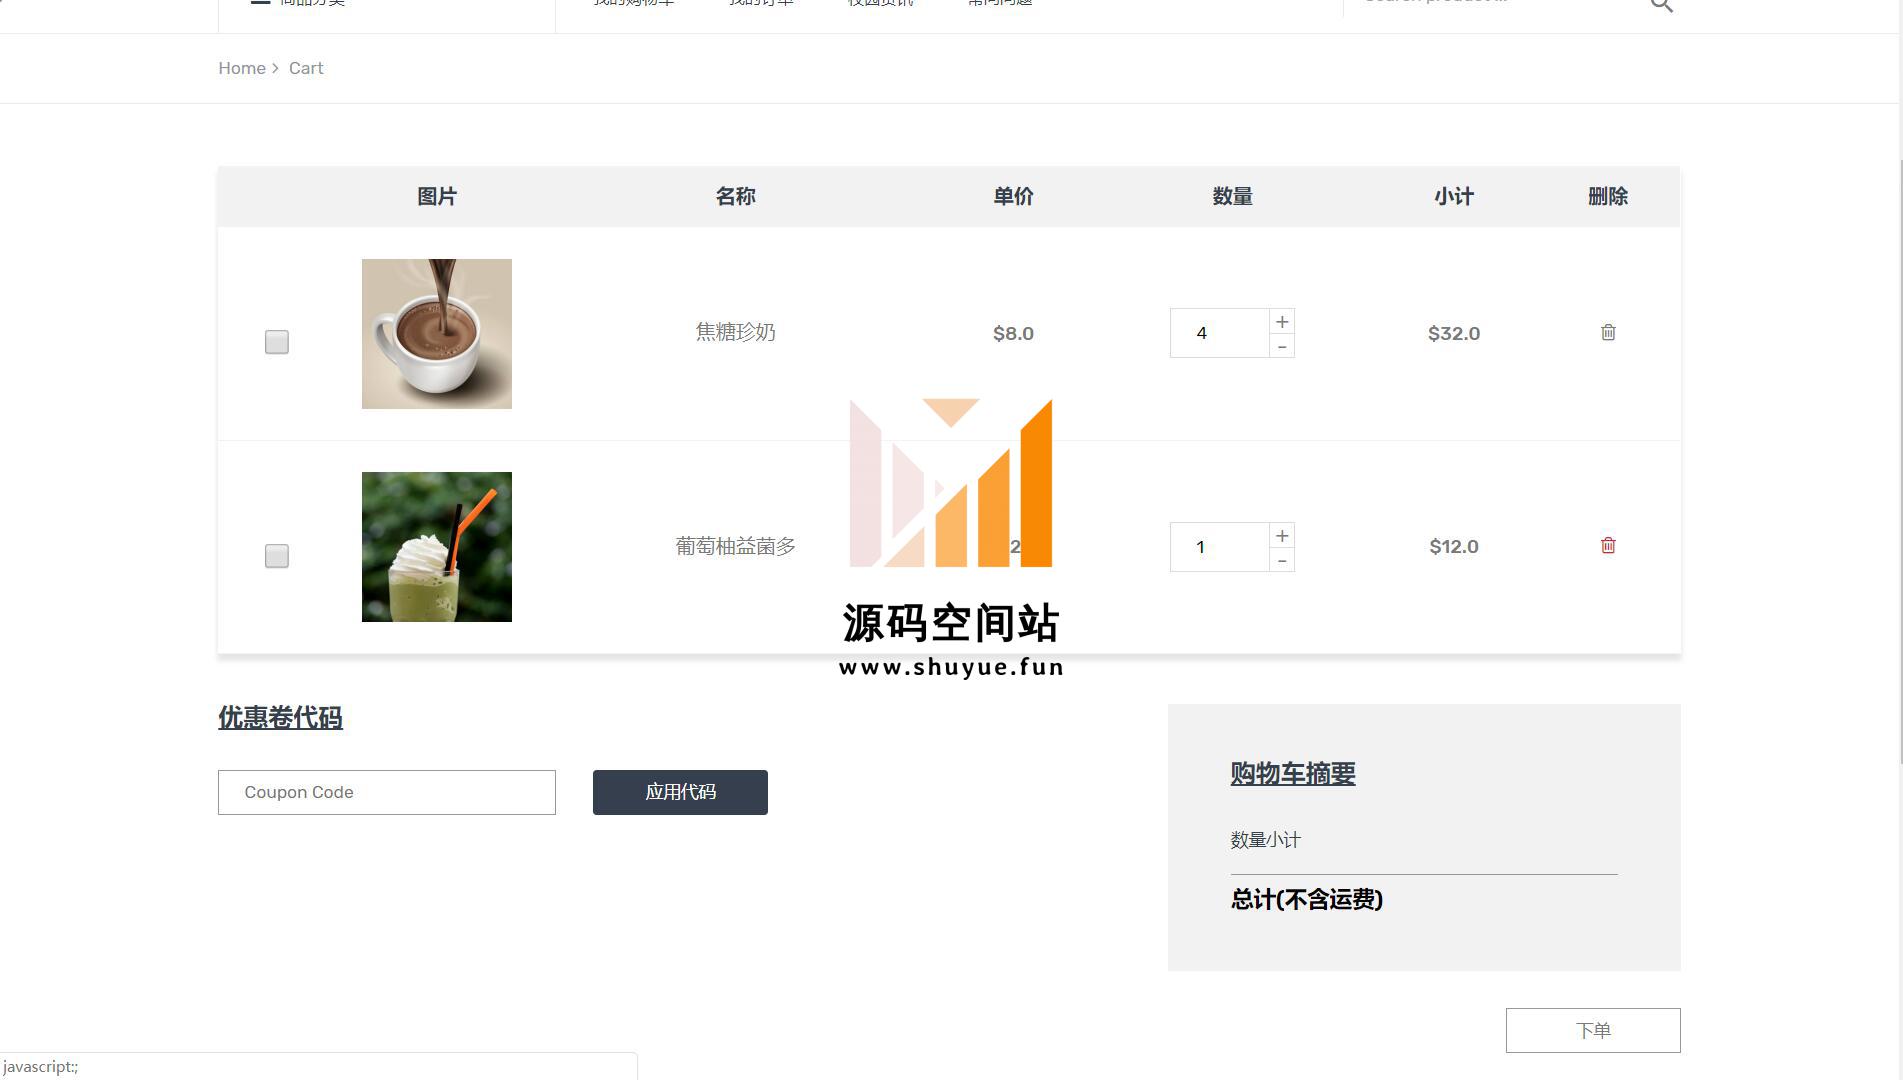Decrease 葡萄柚益菌多 quantity with minus button

point(1282,560)
